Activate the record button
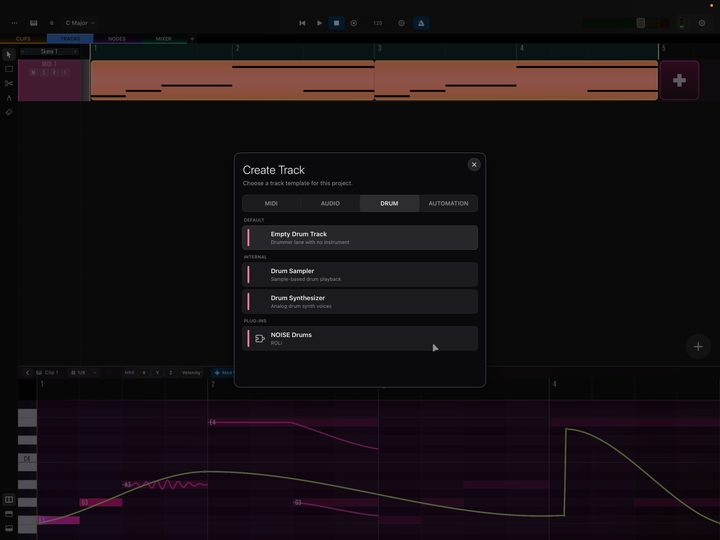 tap(354, 23)
